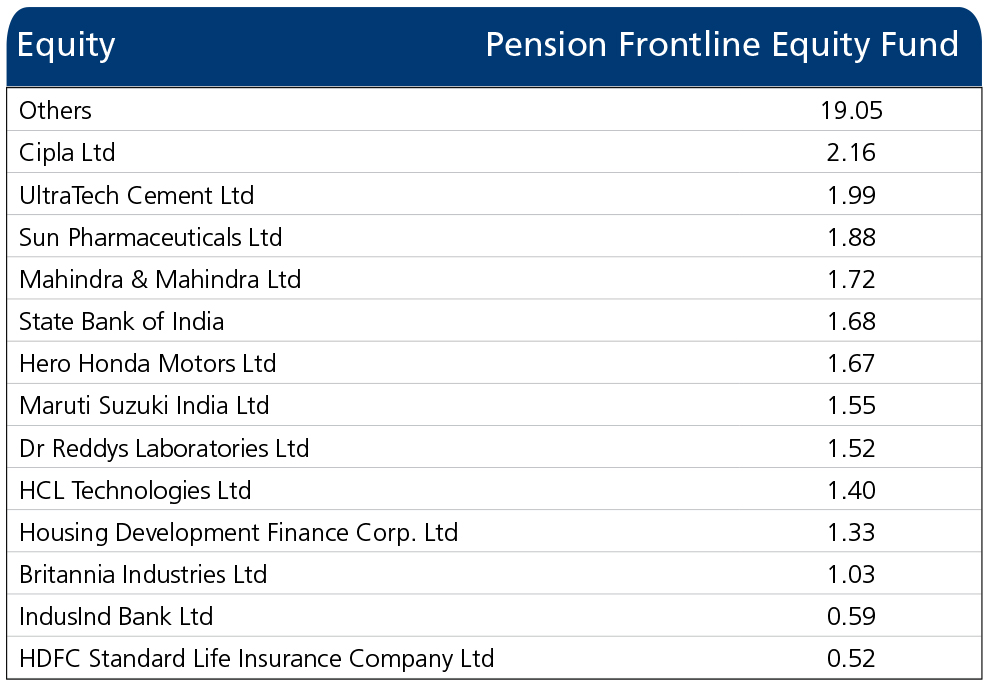Click the 2.16 value for Cipla

click(851, 153)
